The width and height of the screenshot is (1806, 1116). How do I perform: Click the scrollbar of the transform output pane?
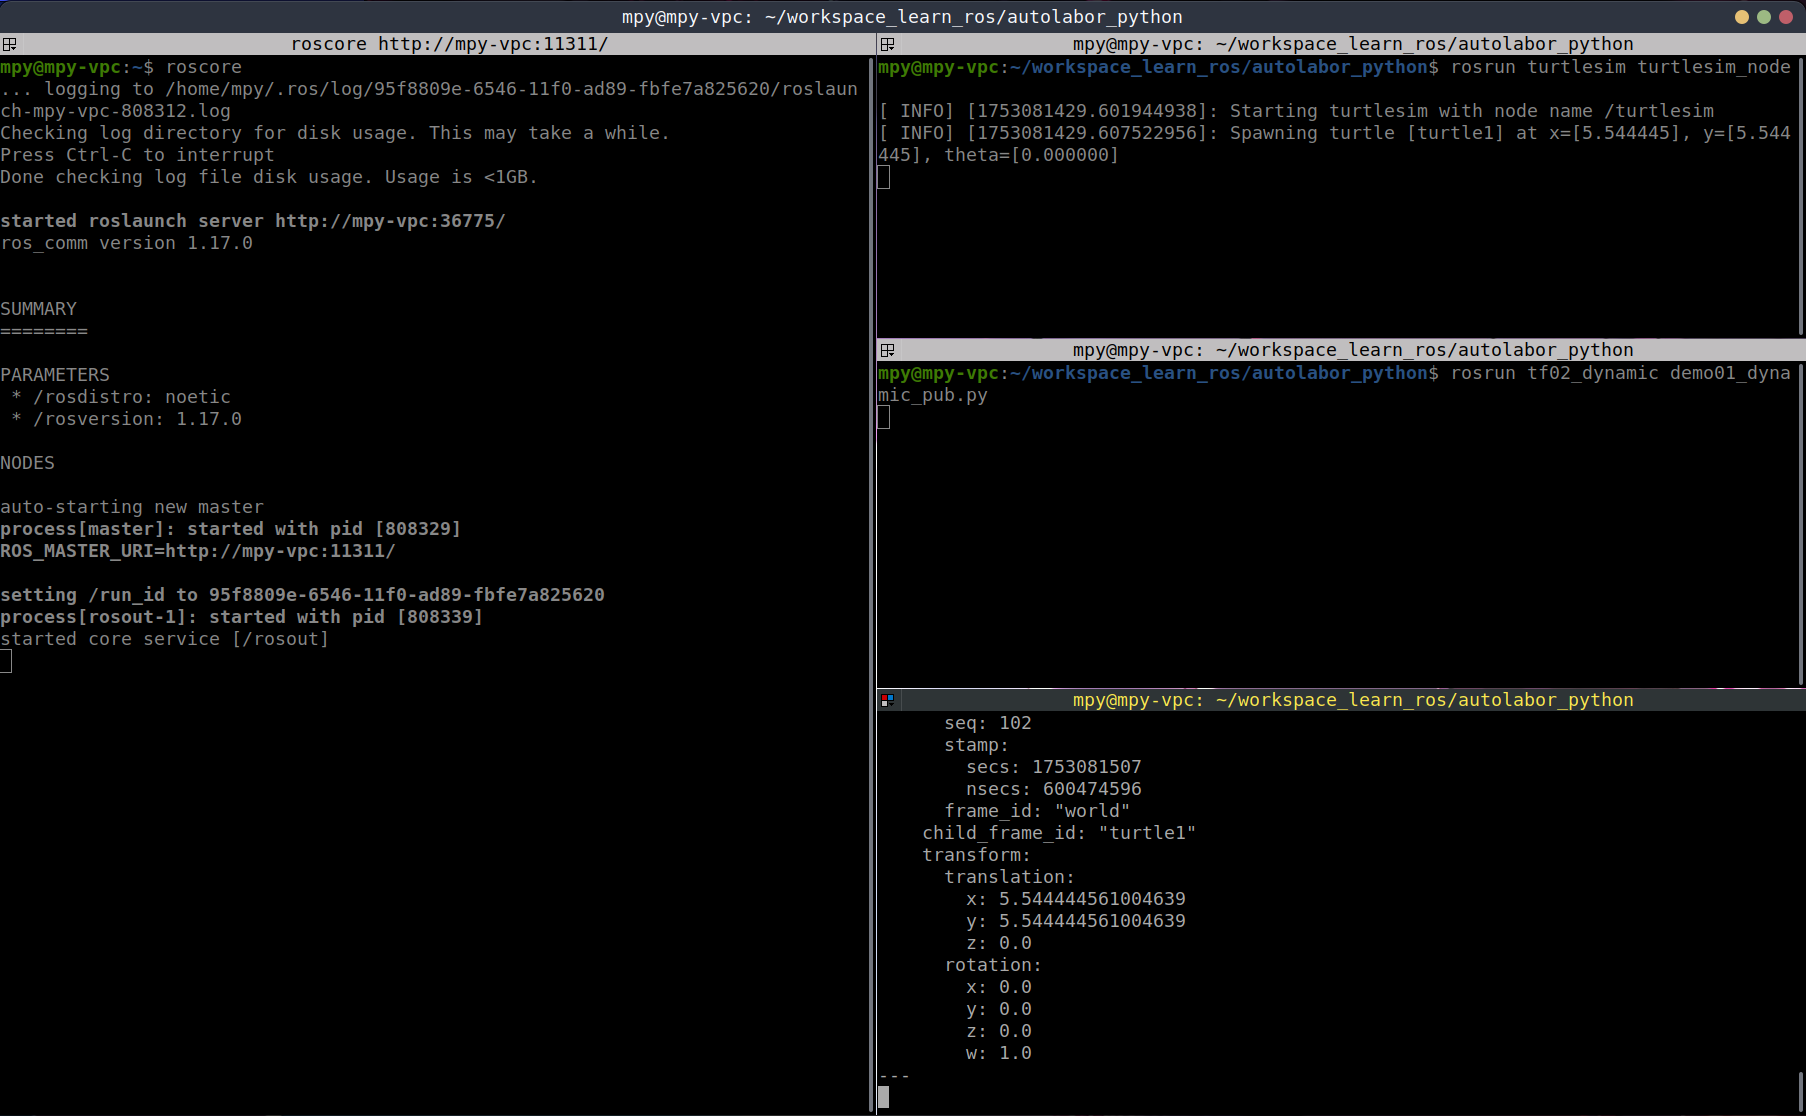tap(1801, 1090)
